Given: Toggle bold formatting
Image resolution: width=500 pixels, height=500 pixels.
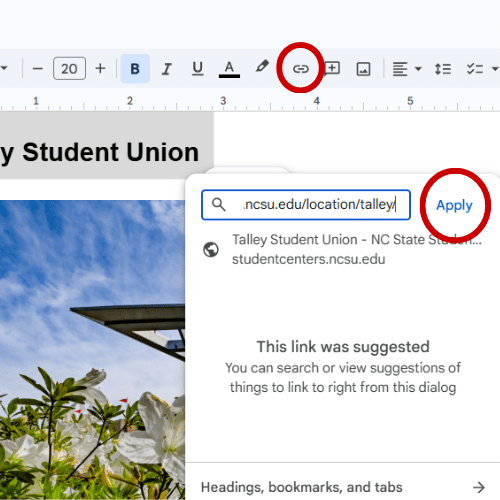Looking at the screenshot, I should point(135,69).
